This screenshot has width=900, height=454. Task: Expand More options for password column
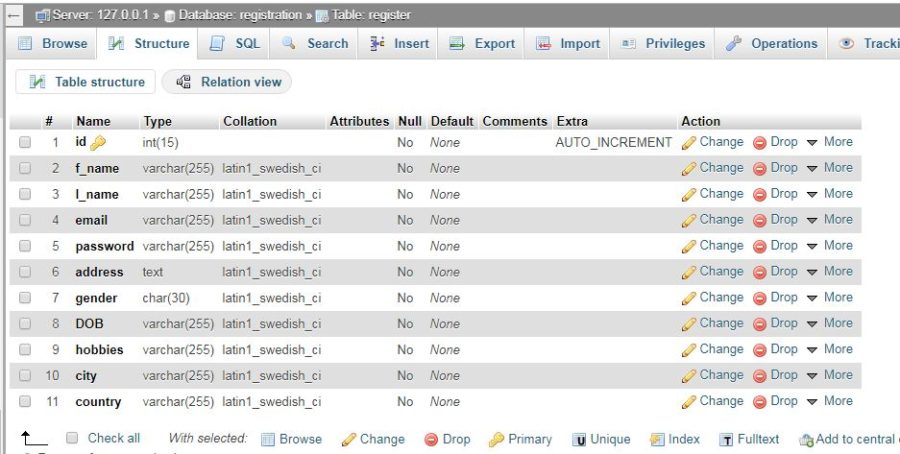pos(830,245)
